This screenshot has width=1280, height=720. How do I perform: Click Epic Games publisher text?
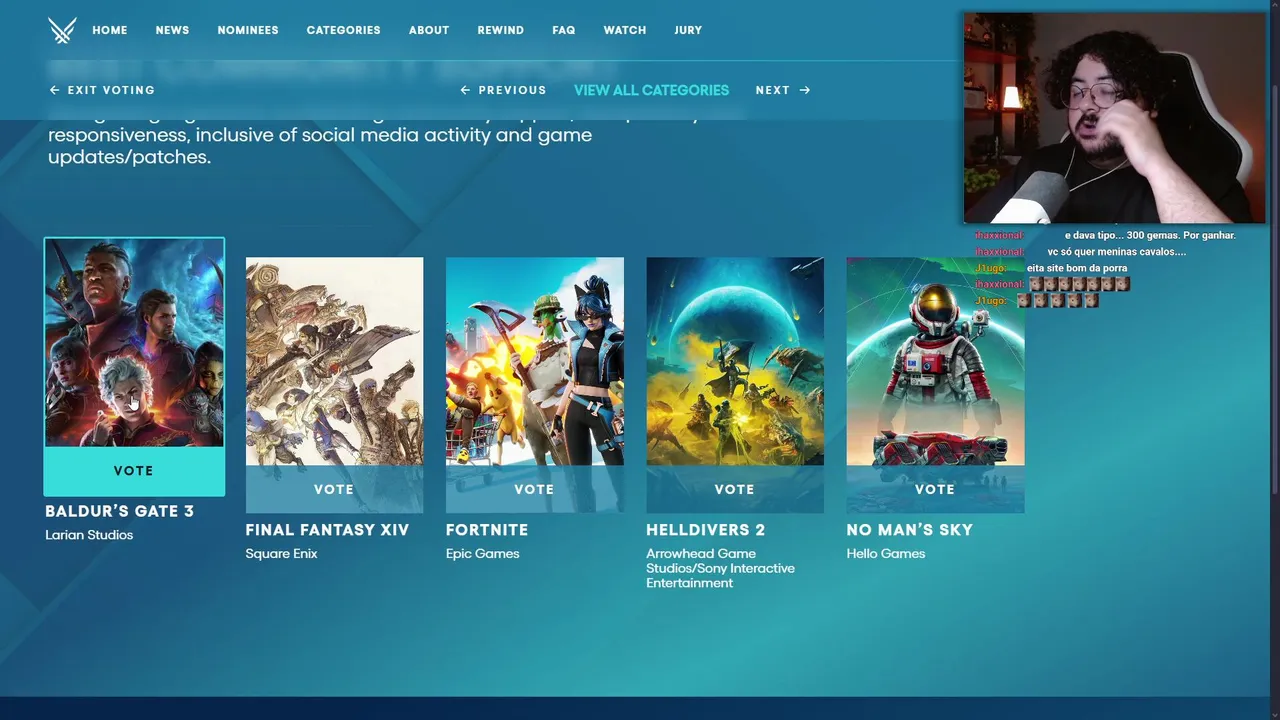pos(482,554)
